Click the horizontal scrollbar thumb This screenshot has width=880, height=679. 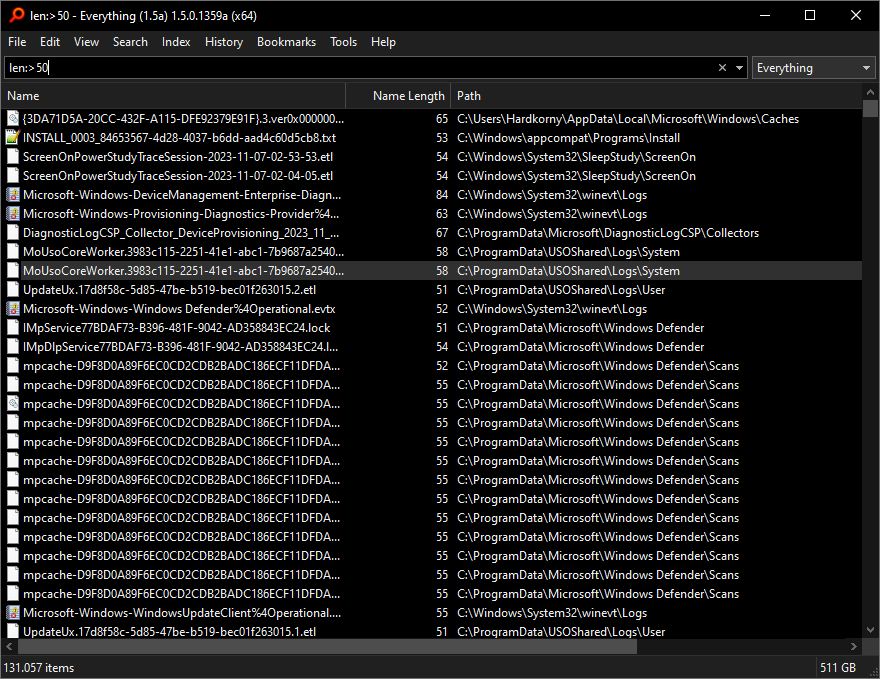point(327,646)
